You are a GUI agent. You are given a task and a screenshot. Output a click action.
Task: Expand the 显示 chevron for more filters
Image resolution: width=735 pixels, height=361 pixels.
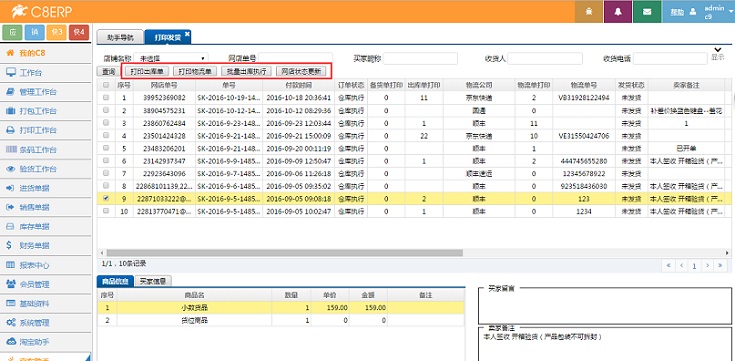(717, 50)
